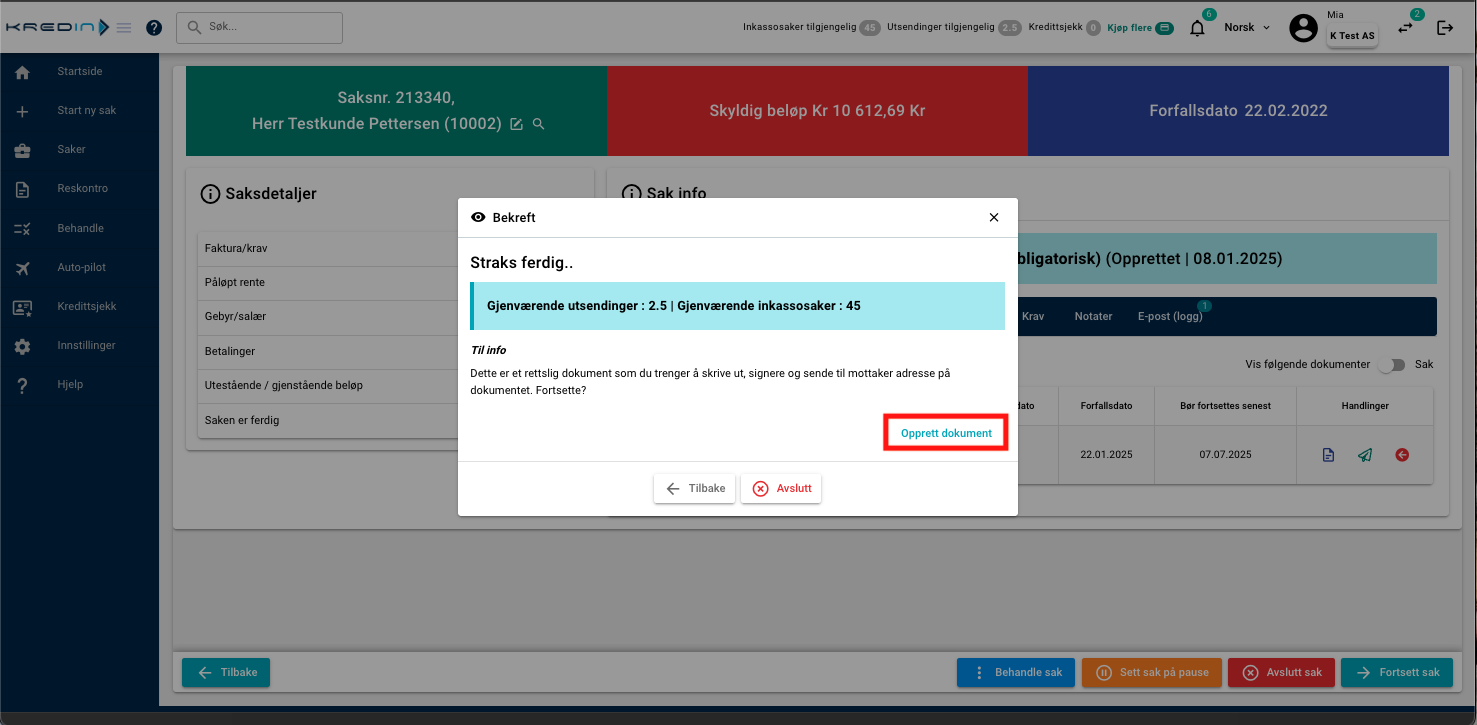Collapse the sidebar with hamburger icon
The width and height of the screenshot is (1477, 725).
124,28
